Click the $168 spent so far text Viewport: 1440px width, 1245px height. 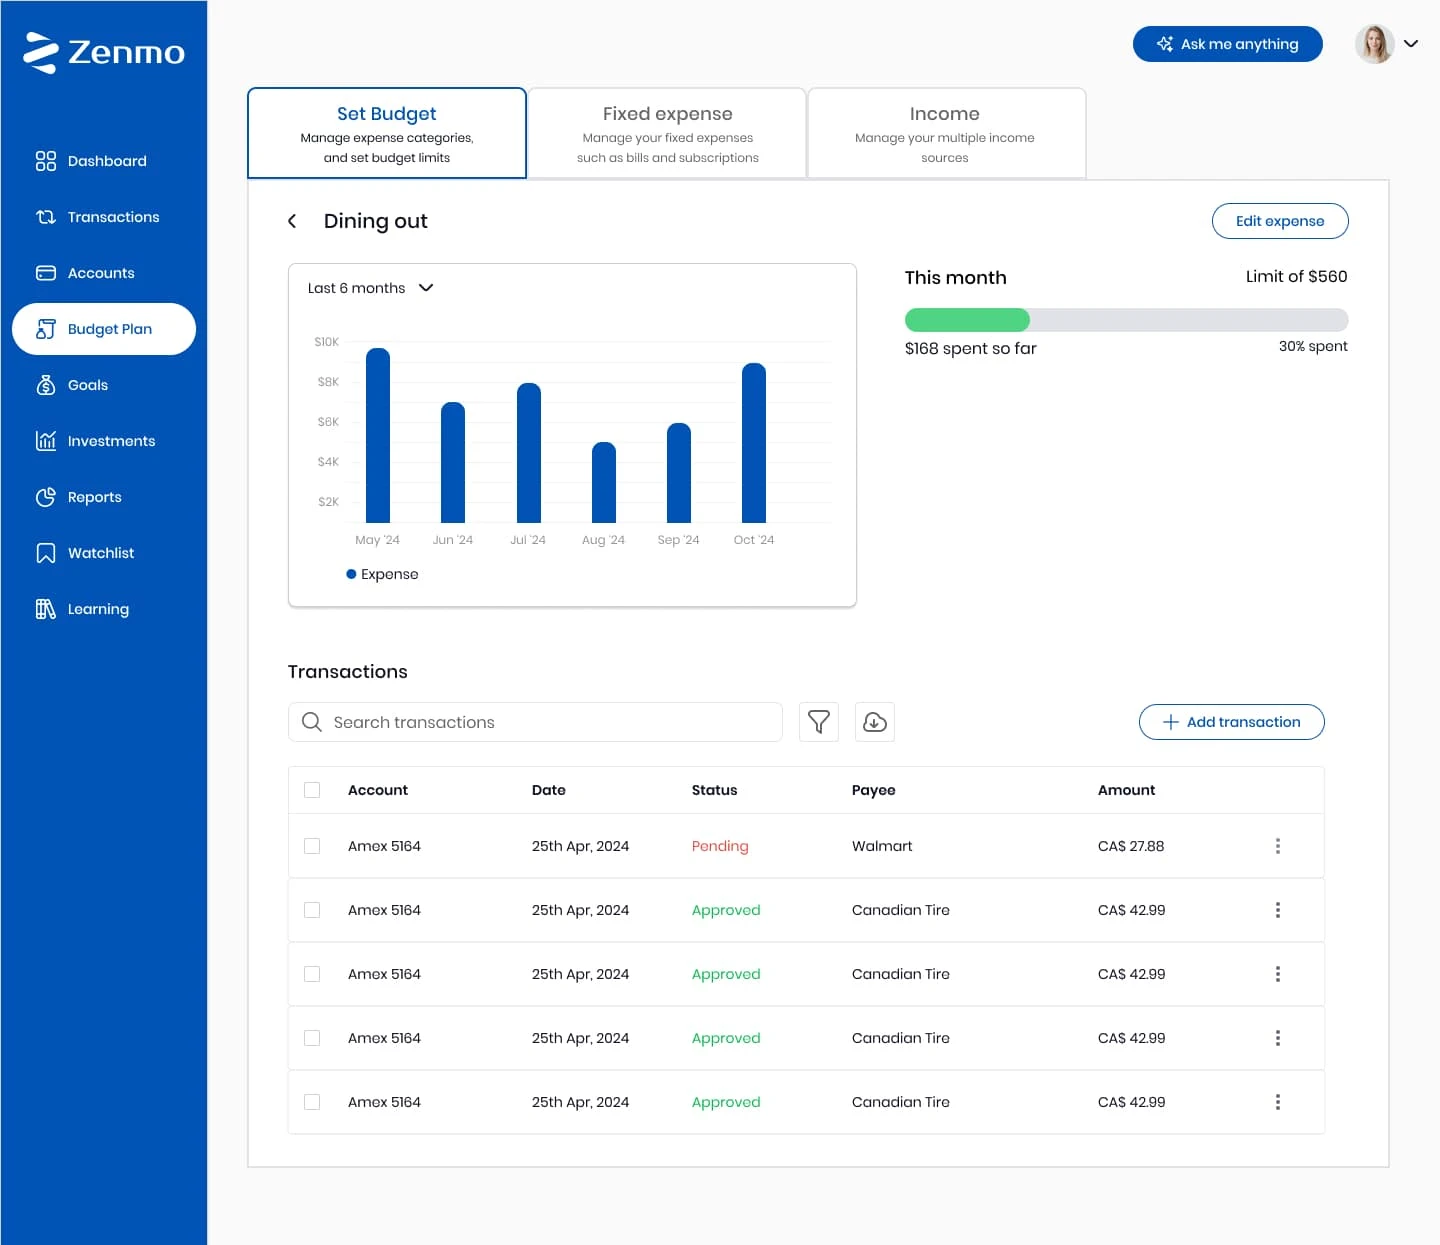pyautogui.click(x=970, y=348)
